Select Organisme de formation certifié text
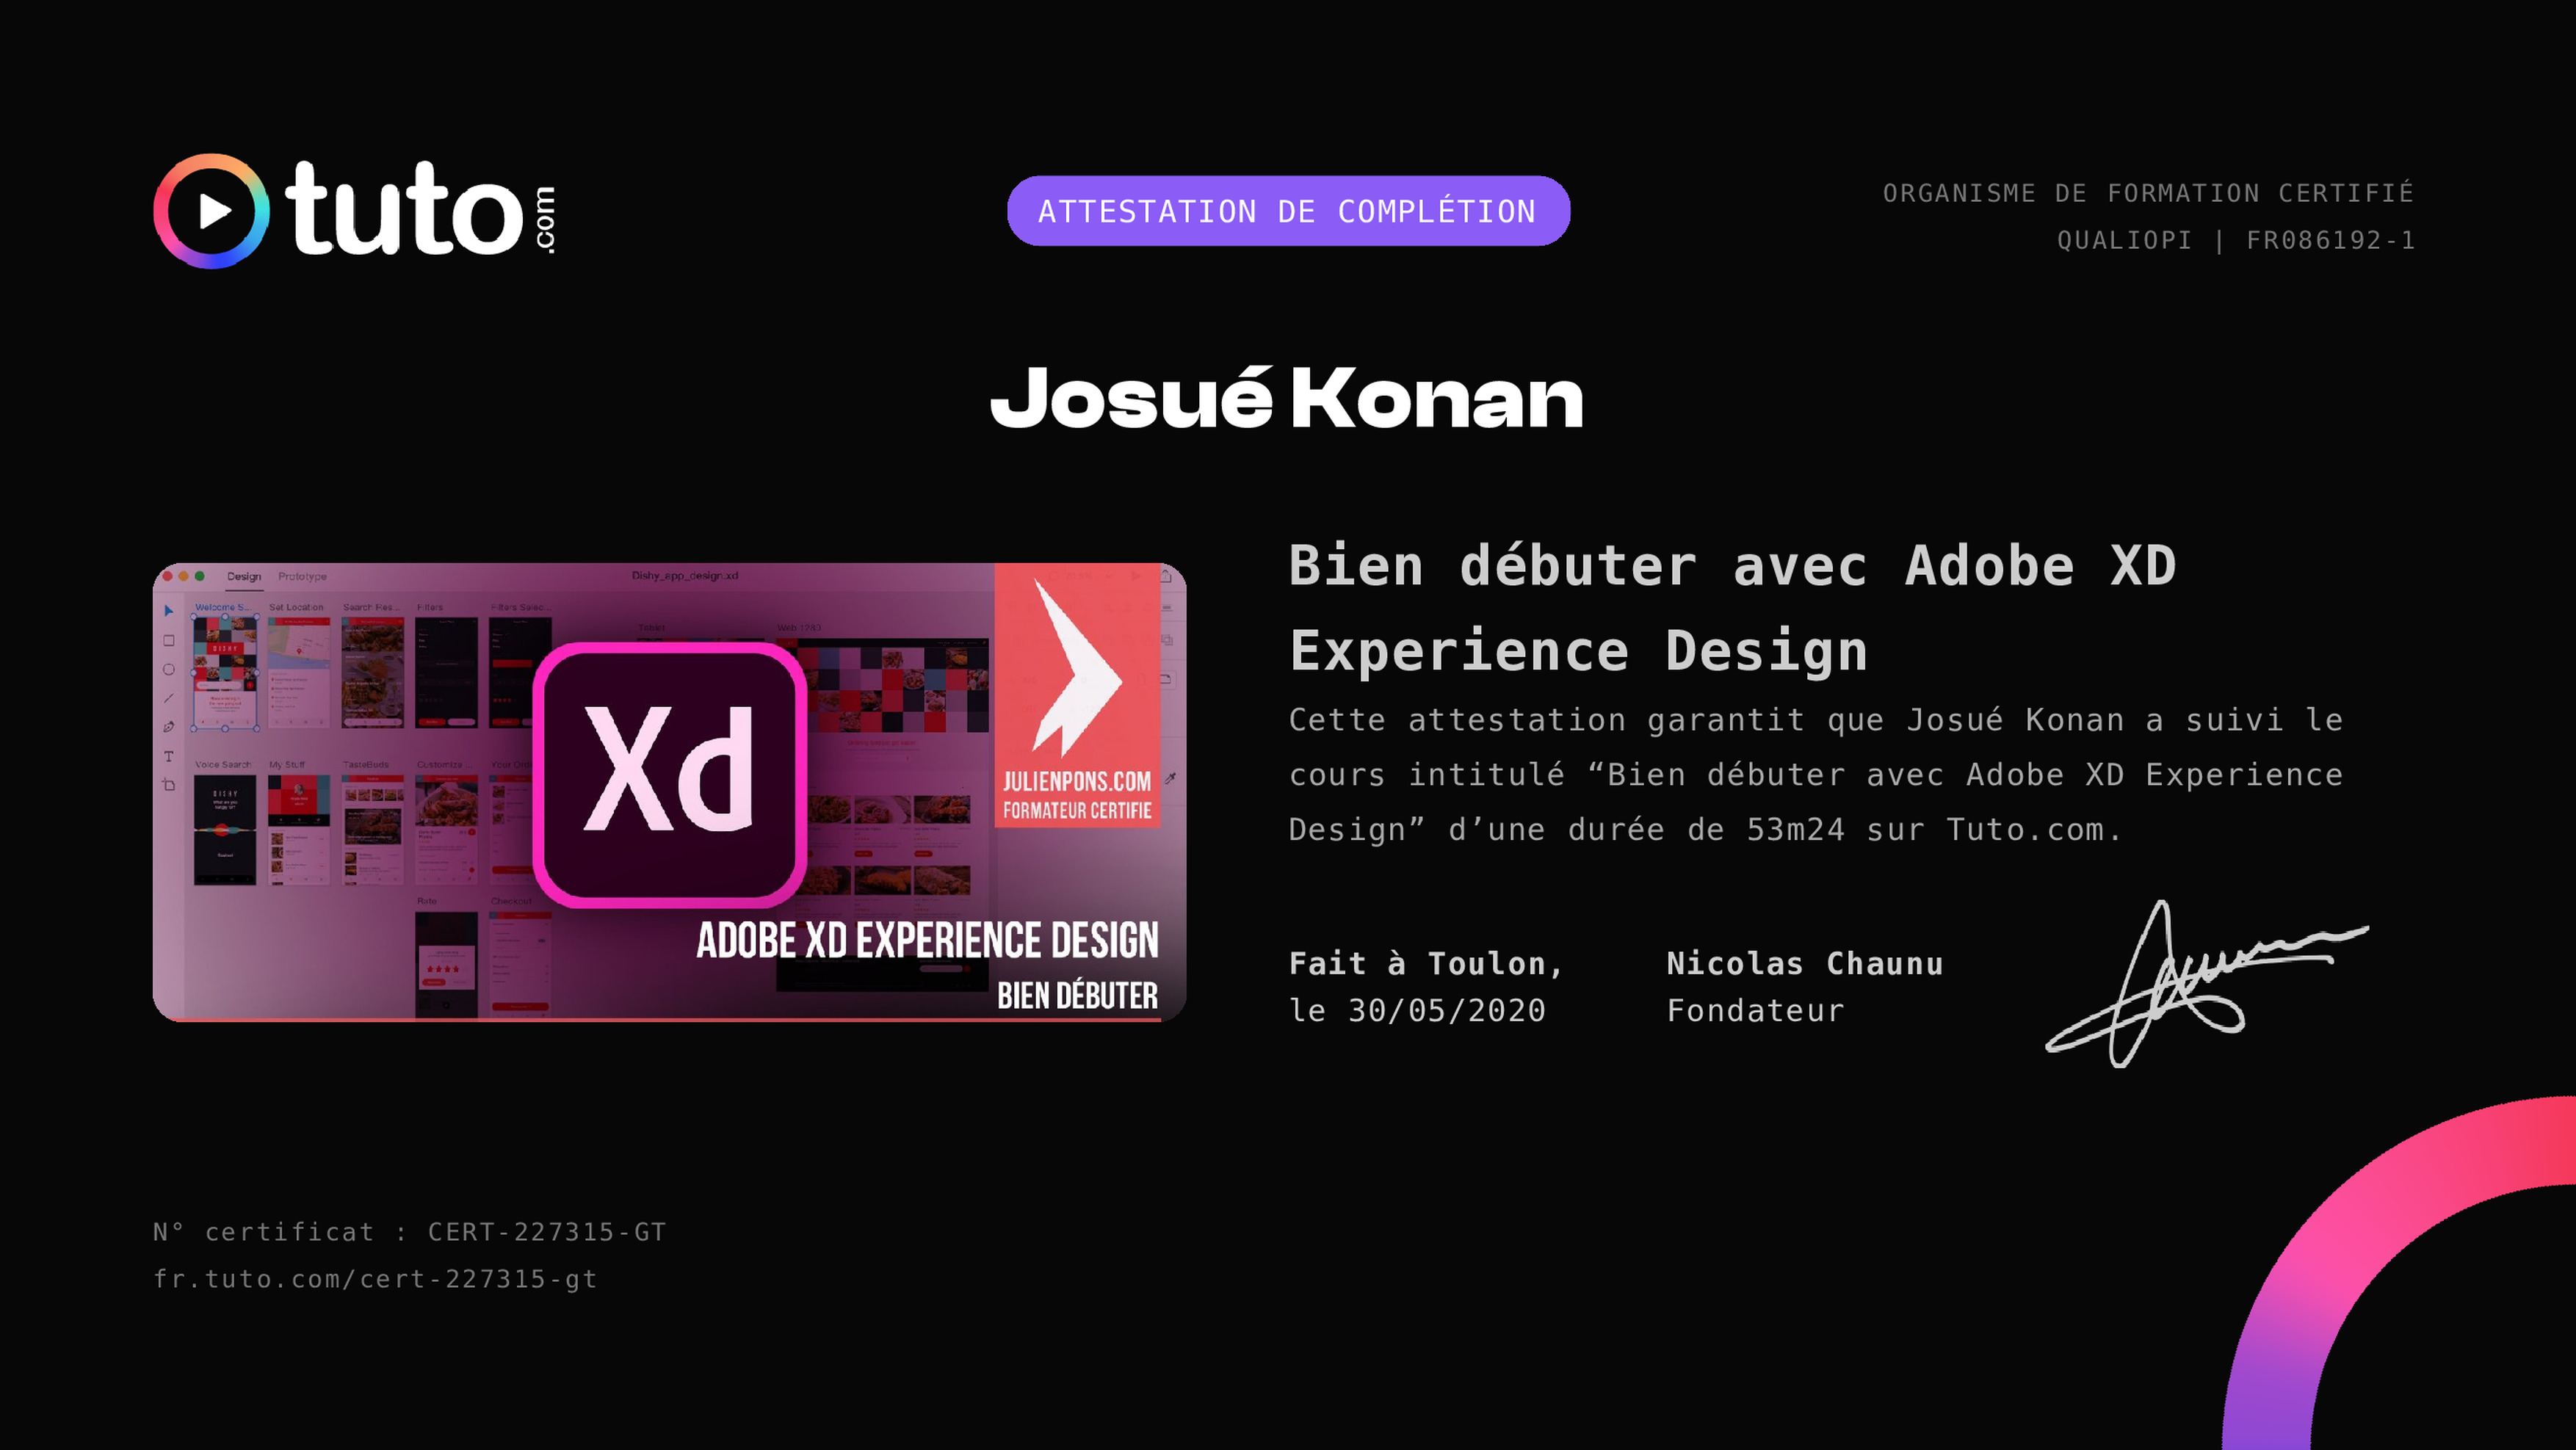 pyautogui.click(x=2148, y=193)
